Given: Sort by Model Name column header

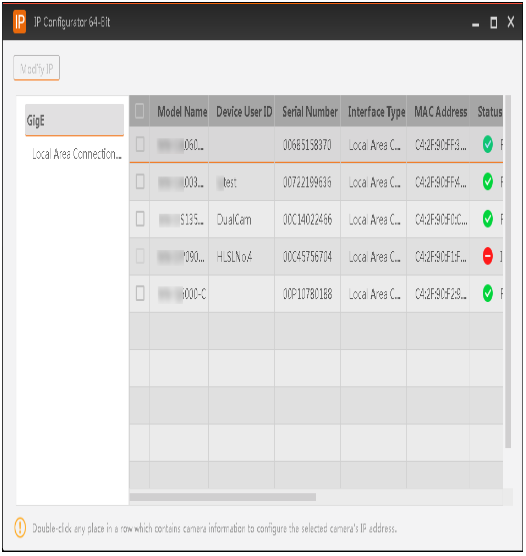Looking at the screenshot, I should tap(179, 111).
